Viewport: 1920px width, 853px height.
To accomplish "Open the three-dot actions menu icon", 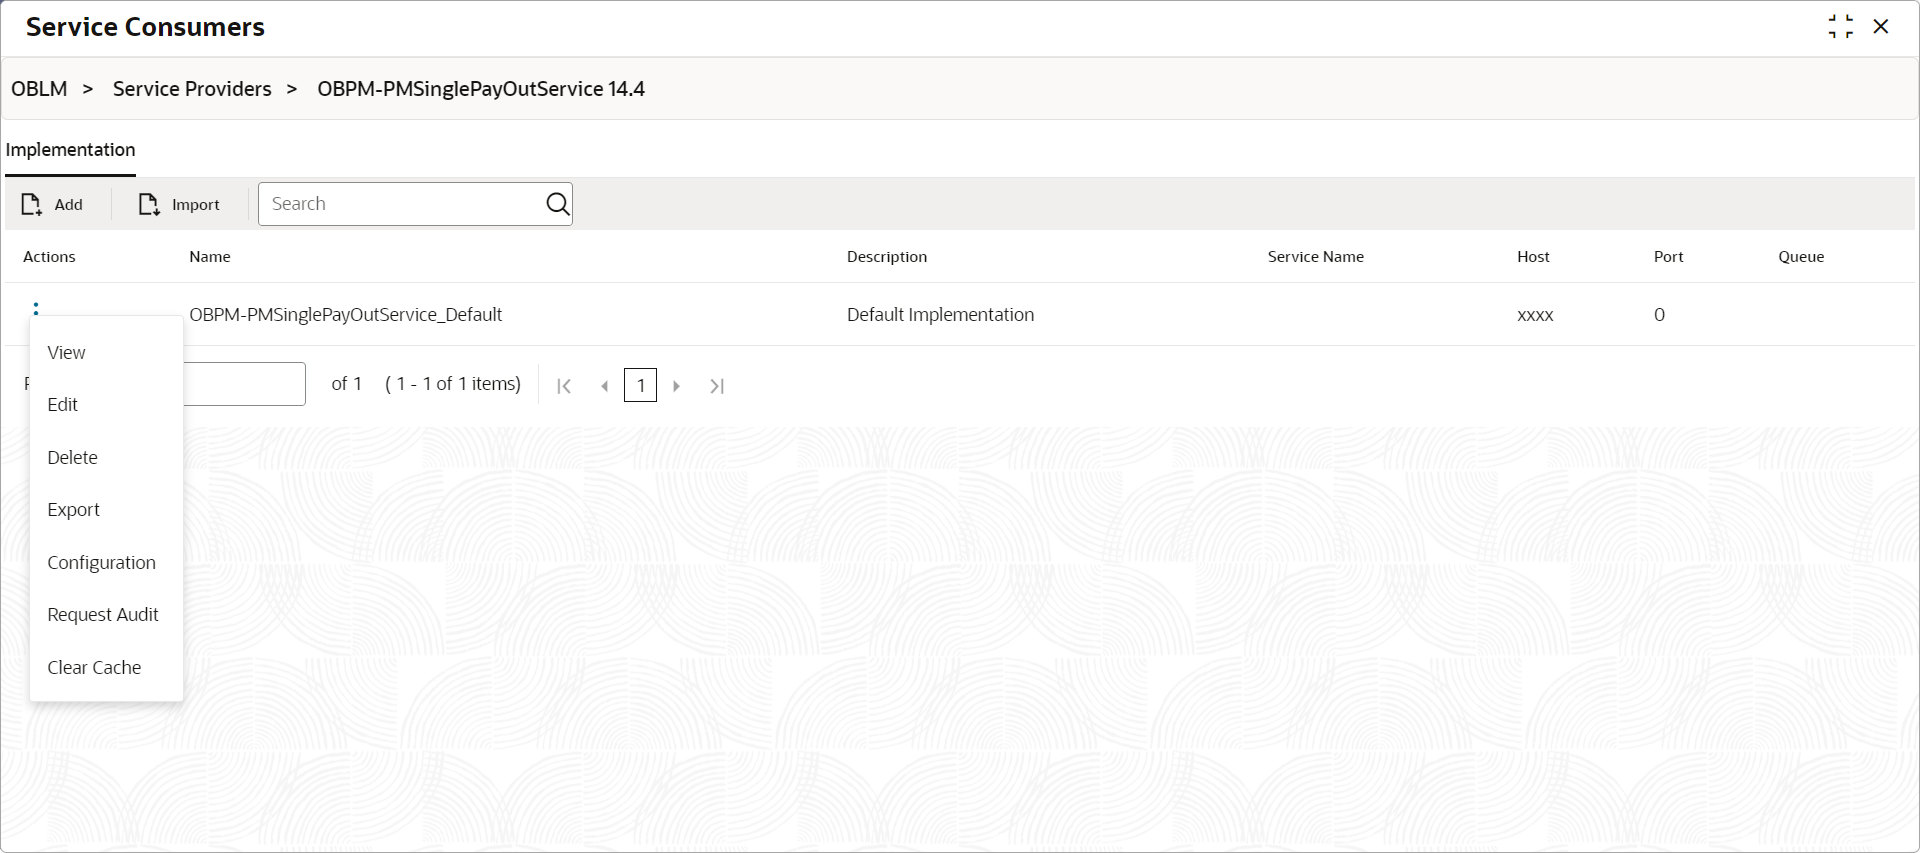I will click(36, 308).
